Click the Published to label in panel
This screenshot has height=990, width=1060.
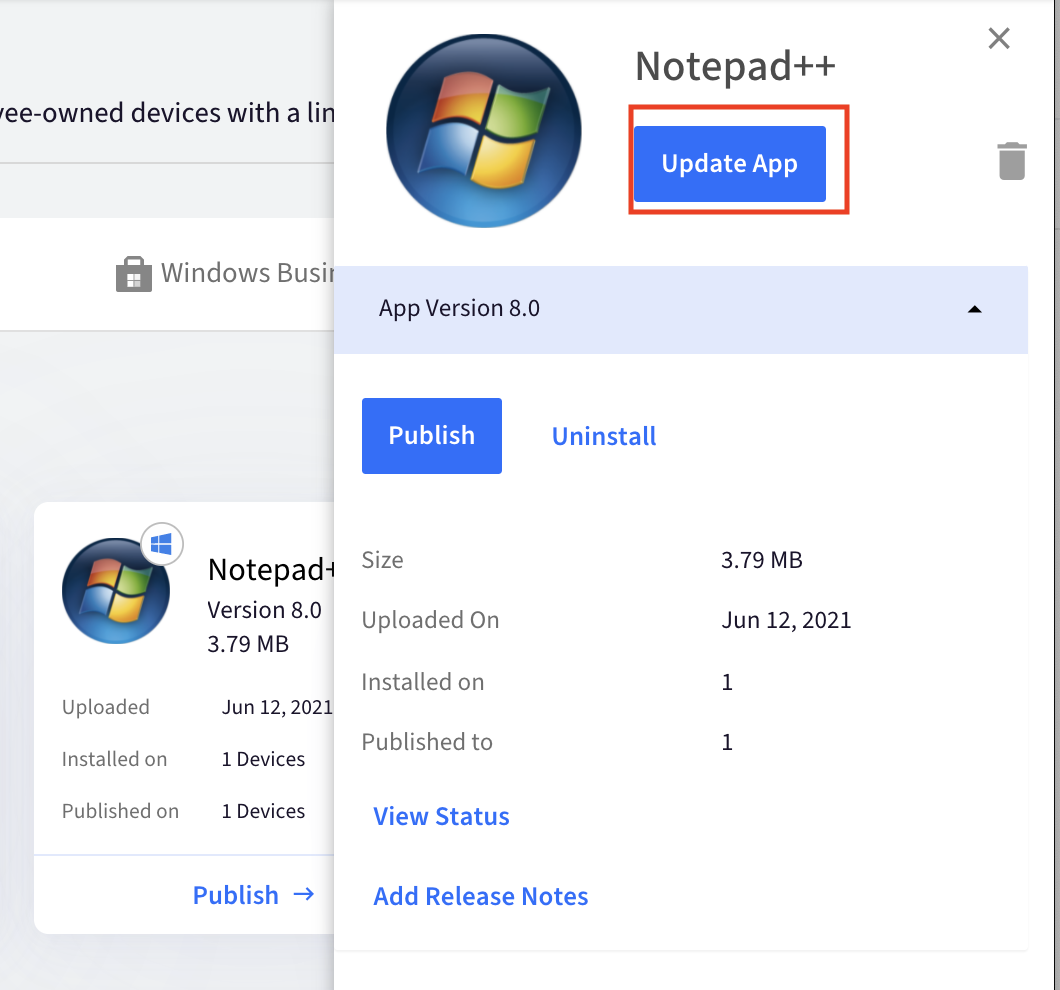[427, 742]
